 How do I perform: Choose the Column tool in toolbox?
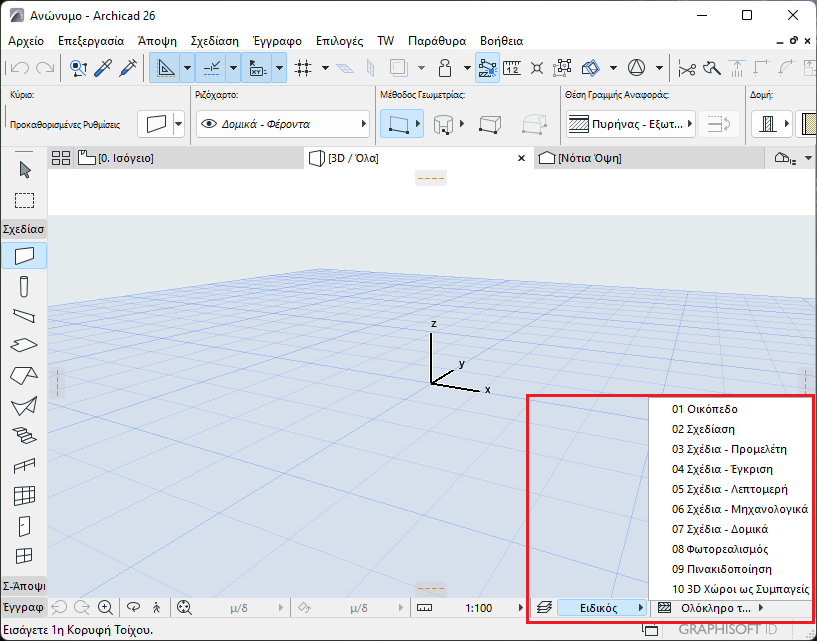tap(25, 287)
